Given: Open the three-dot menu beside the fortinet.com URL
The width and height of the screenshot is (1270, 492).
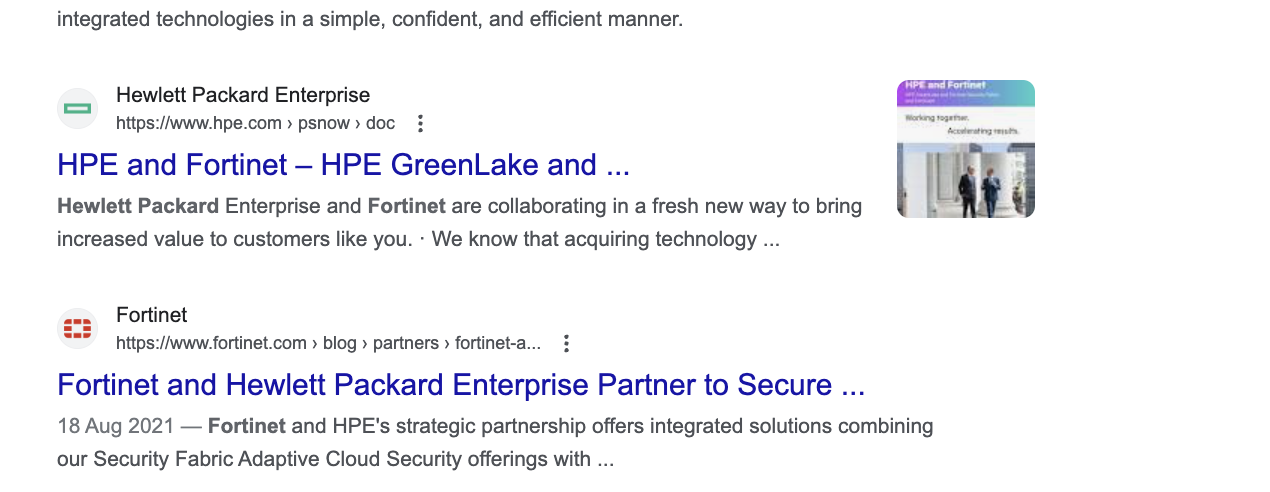Looking at the screenshot, I should (566, 343).
